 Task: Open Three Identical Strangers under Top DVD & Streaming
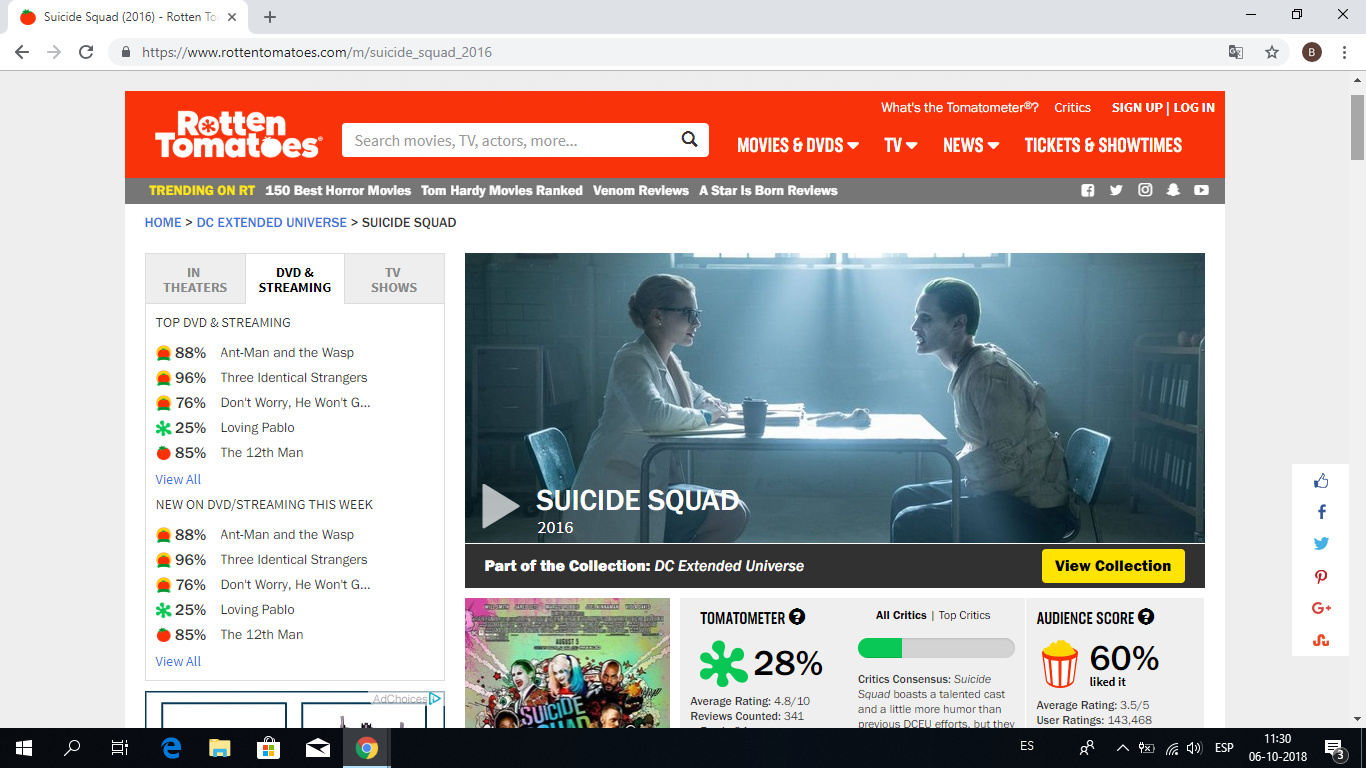click(293, 378)
